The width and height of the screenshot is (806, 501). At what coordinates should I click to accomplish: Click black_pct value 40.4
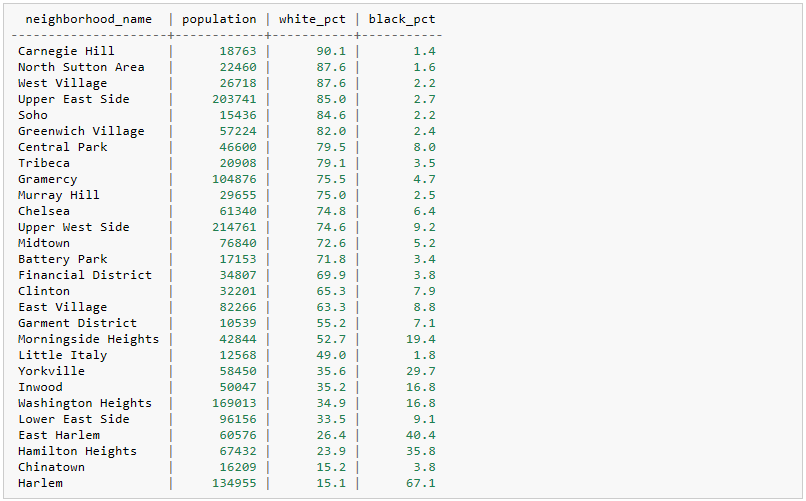[x=420, y=435]
